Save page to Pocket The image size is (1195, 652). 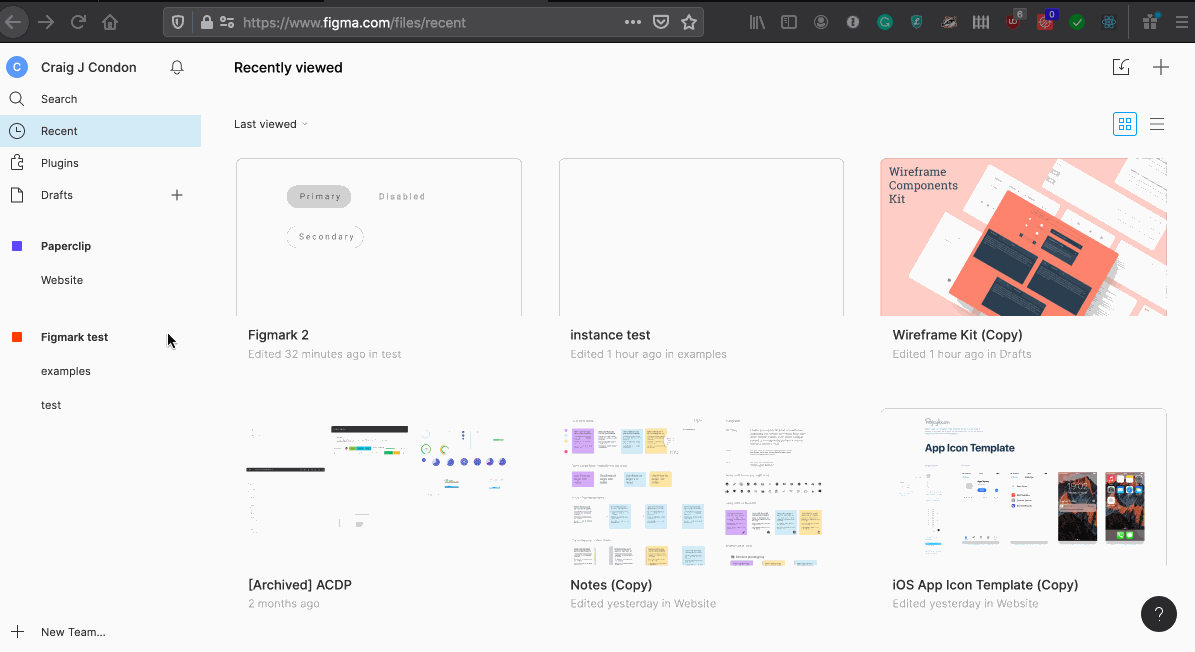(x=661, y=22)
